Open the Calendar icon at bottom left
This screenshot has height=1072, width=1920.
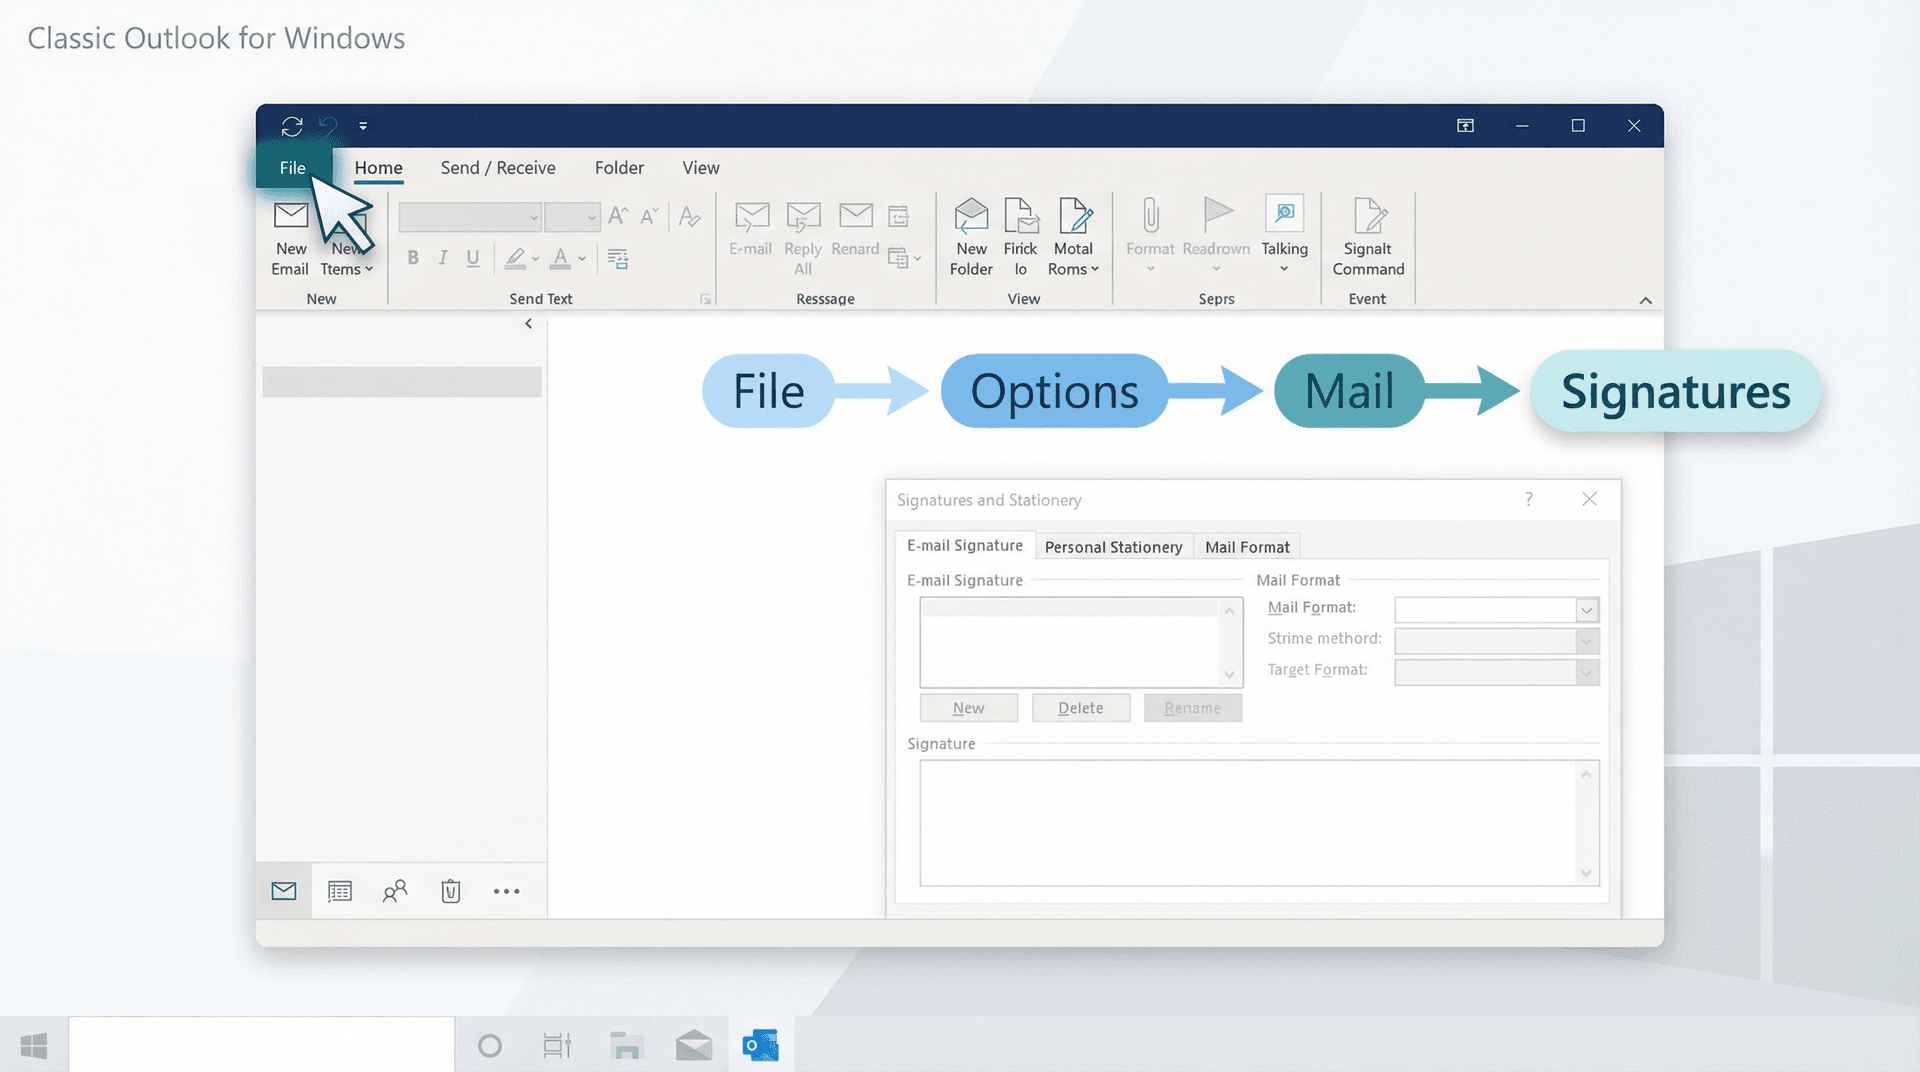click(339, 891)
